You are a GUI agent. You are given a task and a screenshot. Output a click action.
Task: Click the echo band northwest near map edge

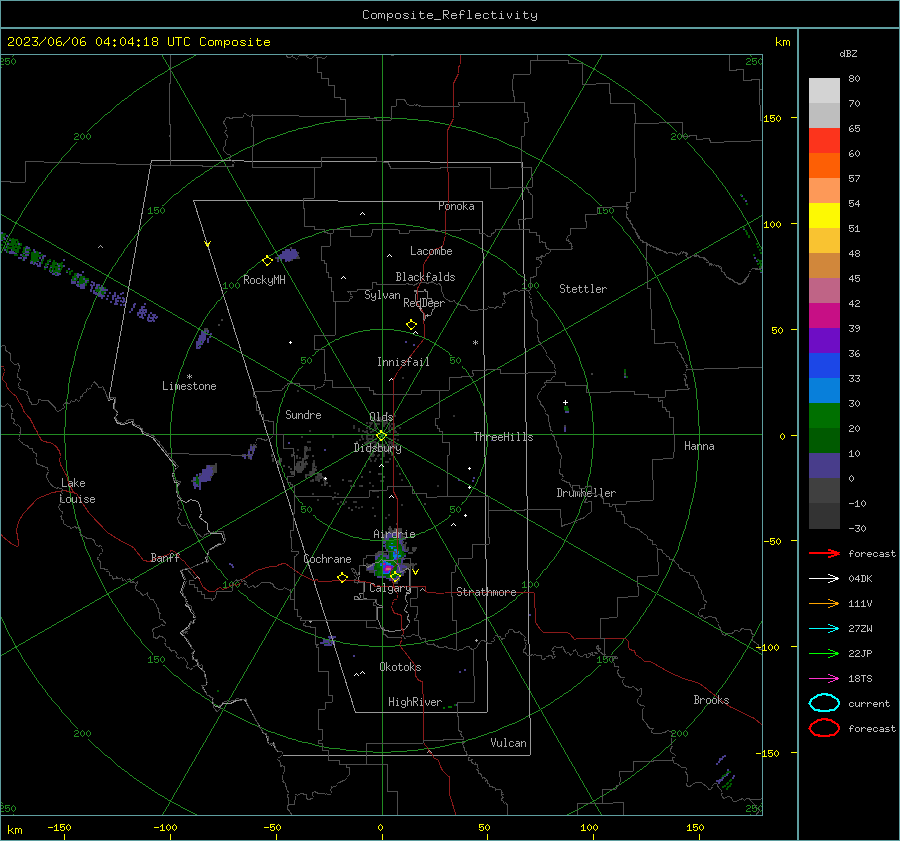click(x=77, y=277)
